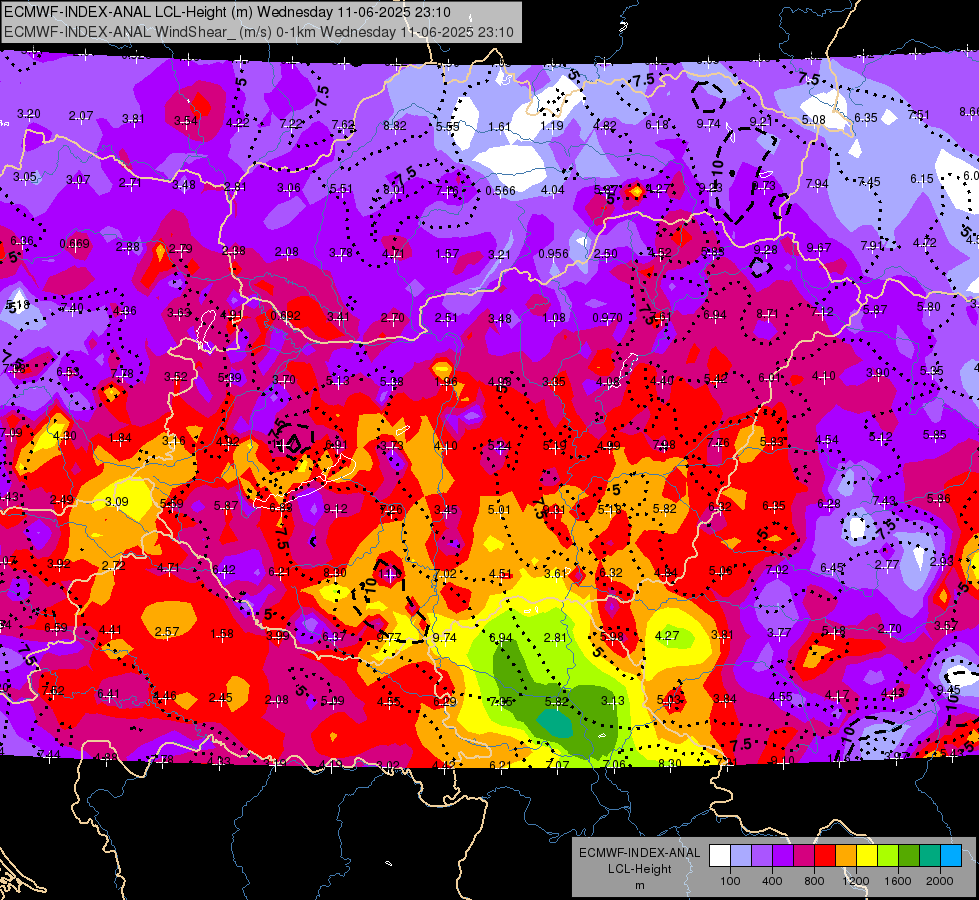Select the white legend color swatch
The width and height of the screenshot is (979, 900).
pyautogui.click(x=720, y=856)
